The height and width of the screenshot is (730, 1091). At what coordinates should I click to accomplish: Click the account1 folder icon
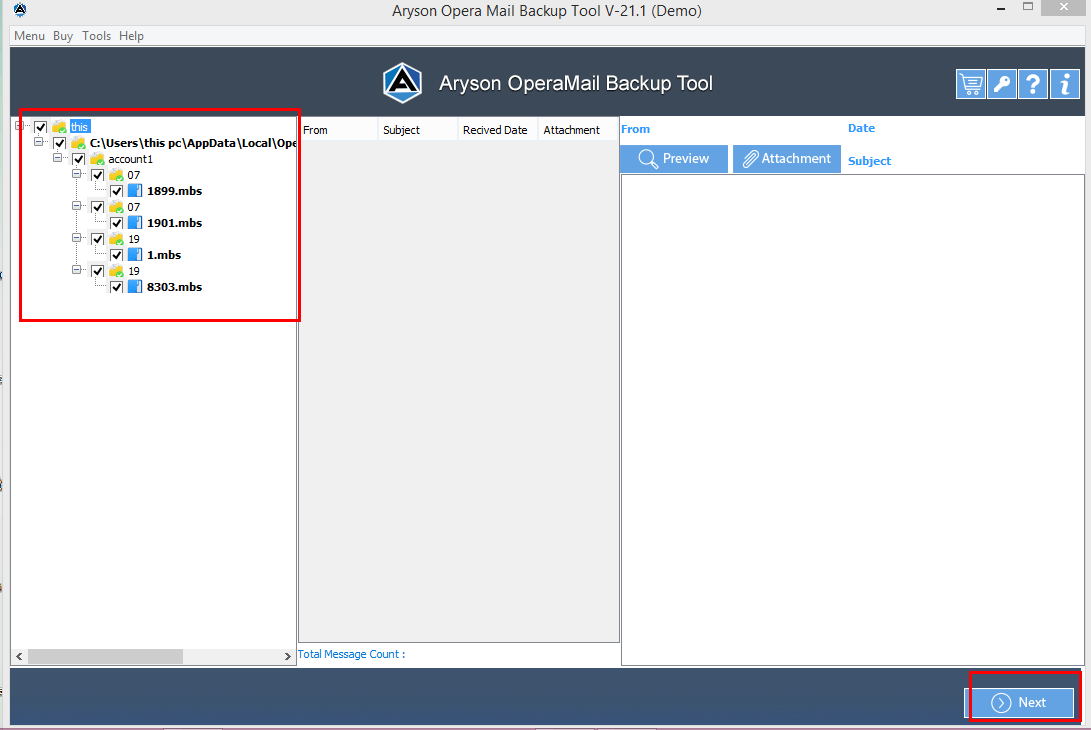[97, 159]
